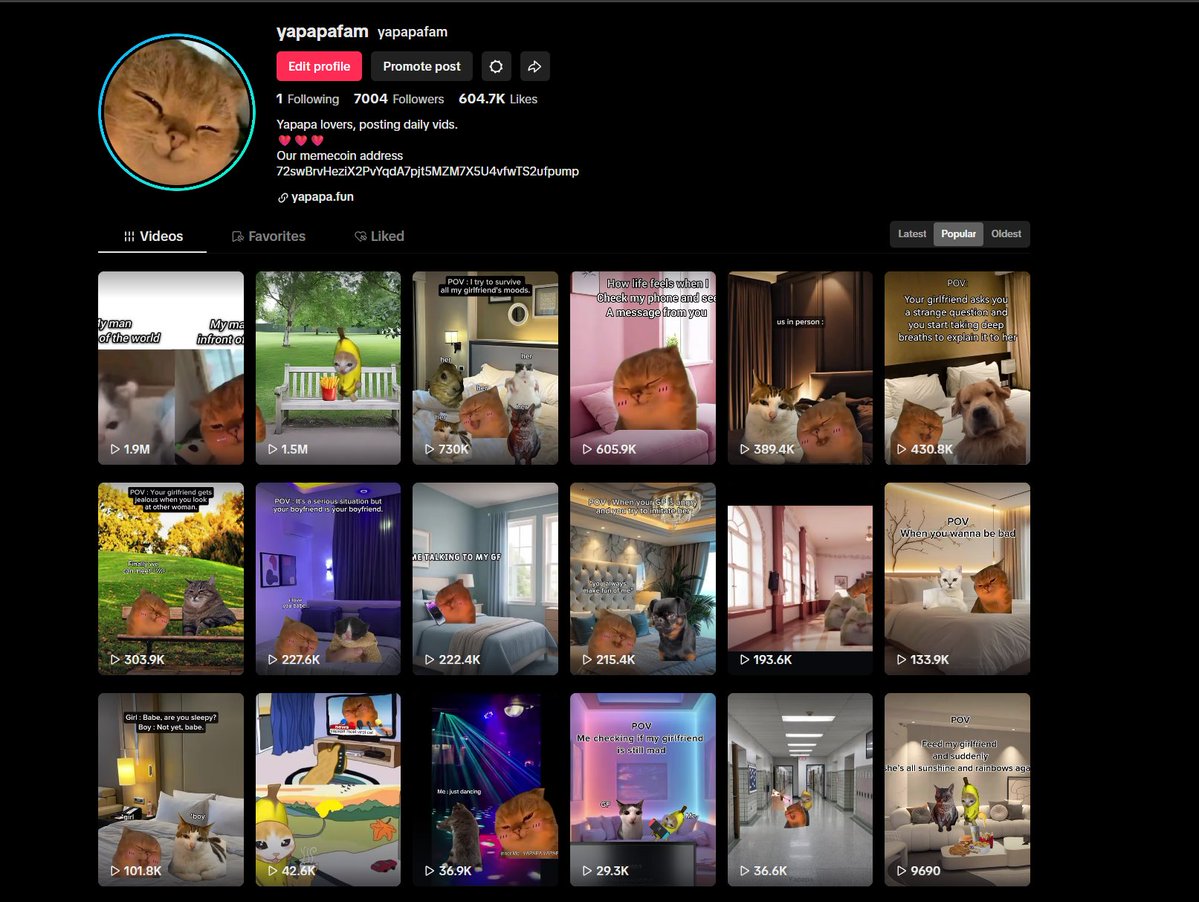Switch to the Favorites tab
This screenshot has height=902, width=1199.
point(268,236)
